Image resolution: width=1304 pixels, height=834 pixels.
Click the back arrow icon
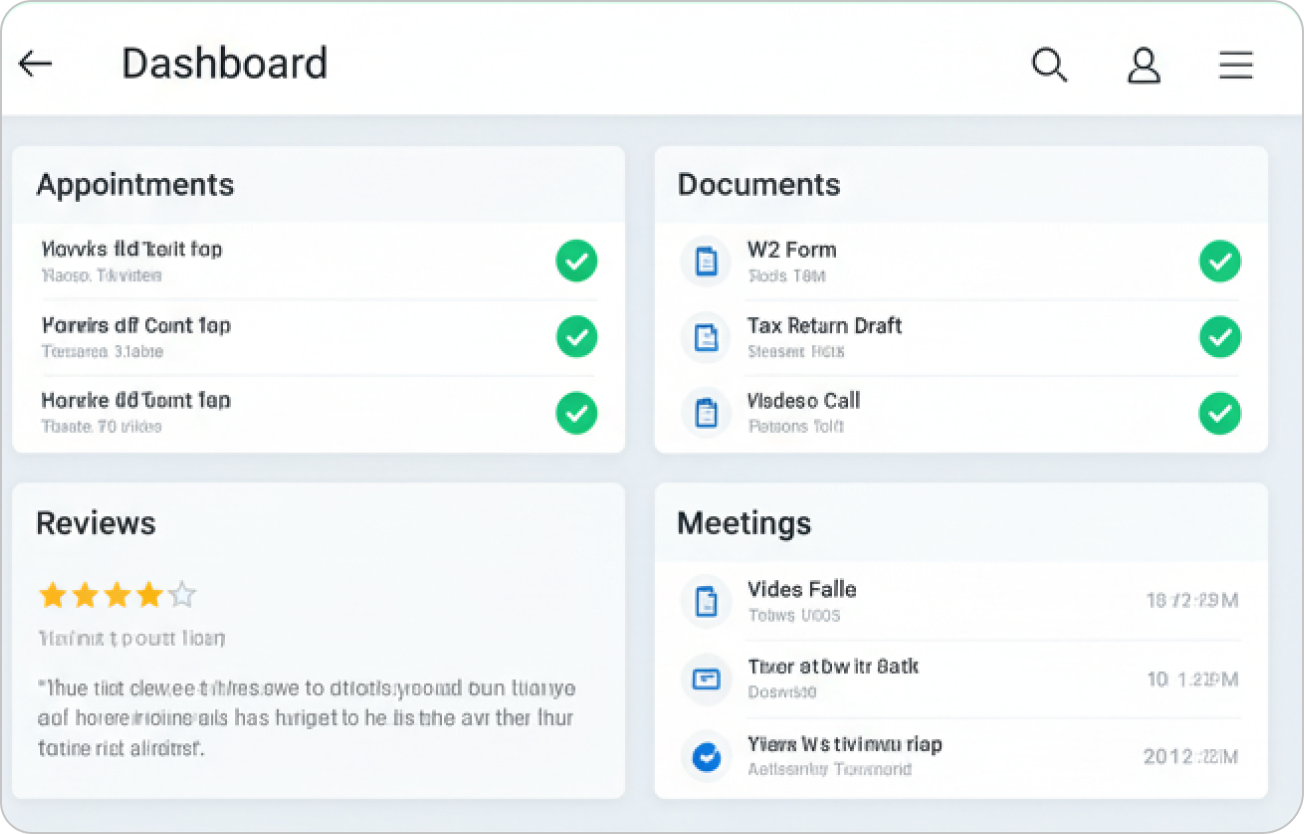pyautogui.click(x=35, y=64)
